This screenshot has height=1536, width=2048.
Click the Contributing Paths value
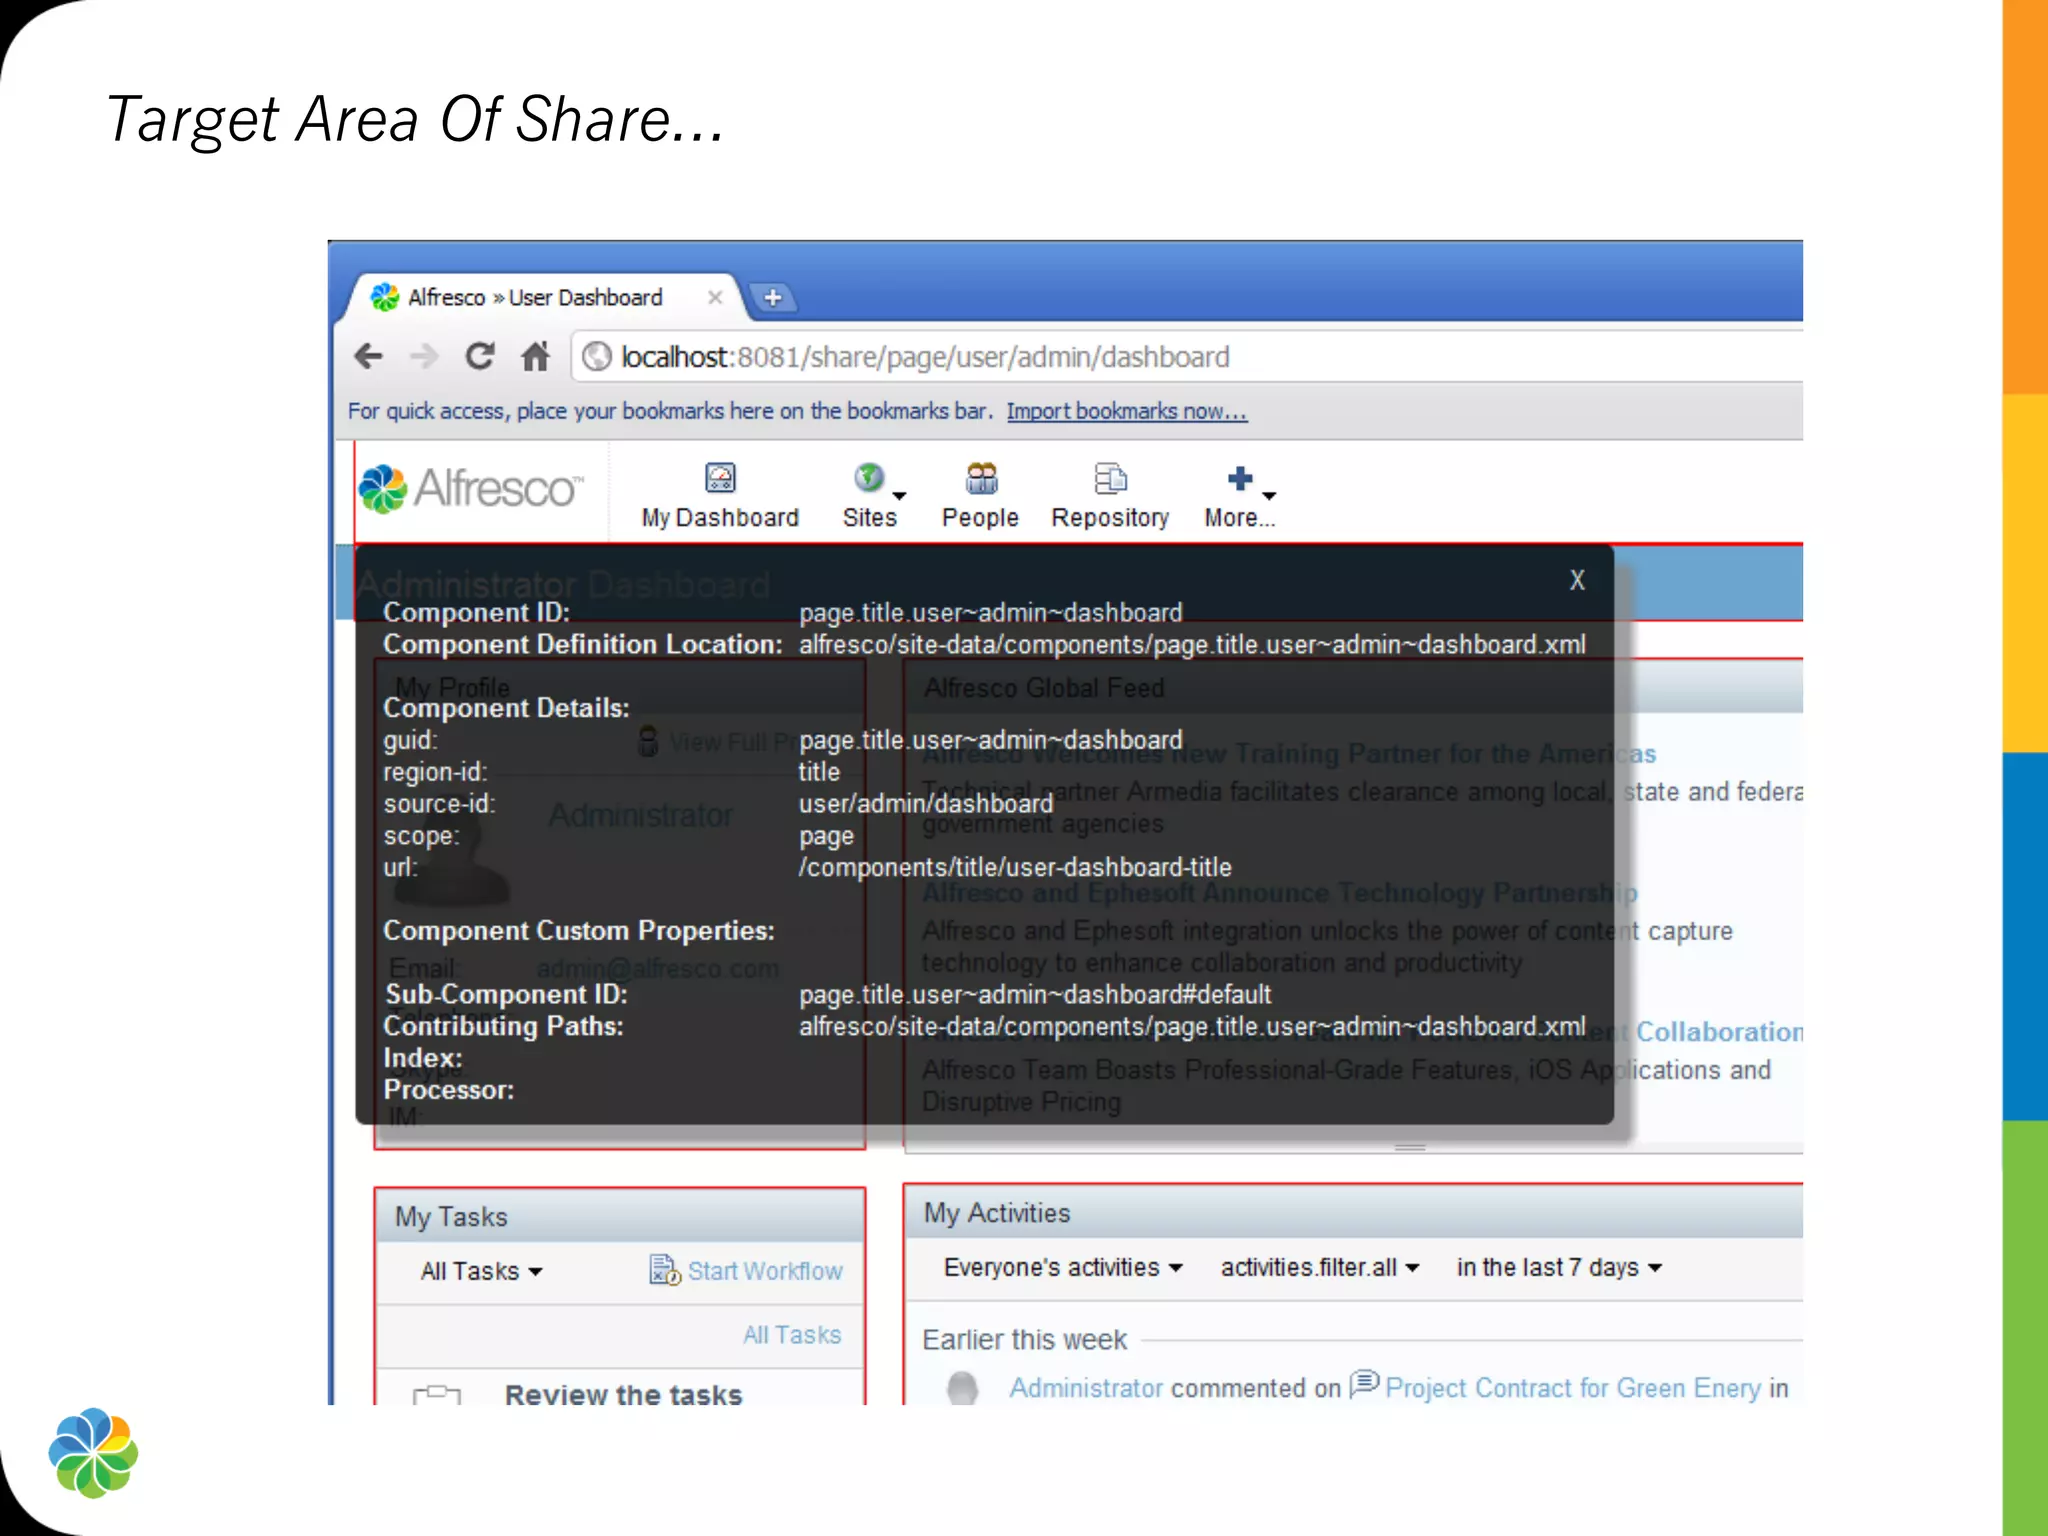pos(1192,1026)
